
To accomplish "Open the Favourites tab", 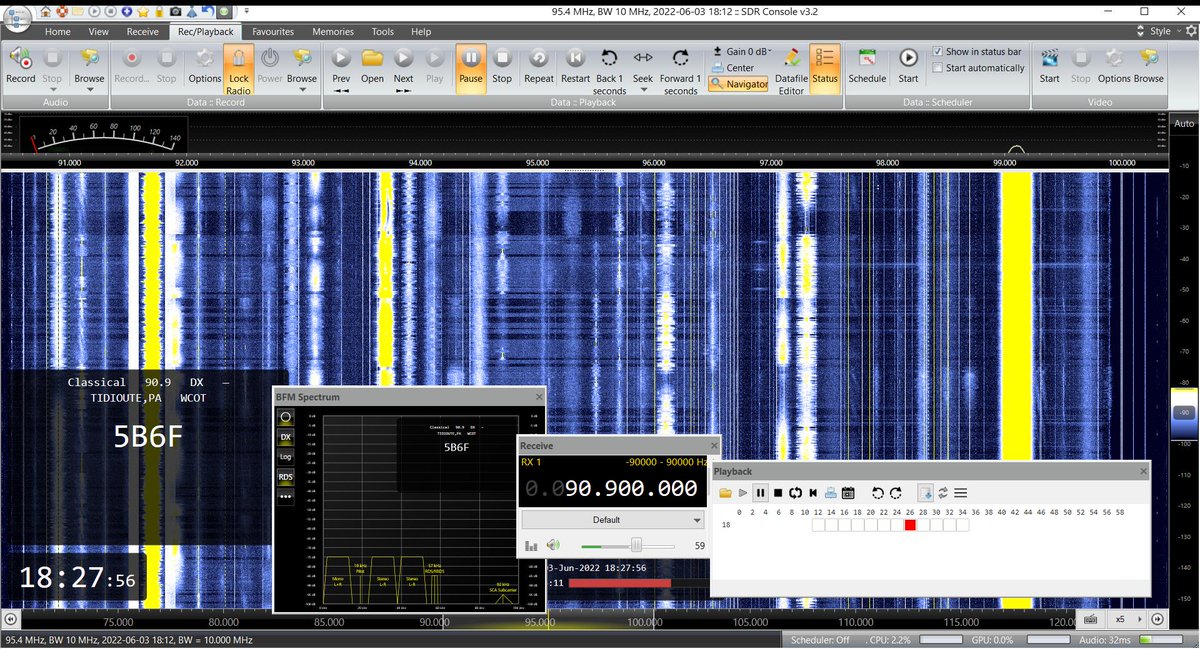I will (273, 32).
